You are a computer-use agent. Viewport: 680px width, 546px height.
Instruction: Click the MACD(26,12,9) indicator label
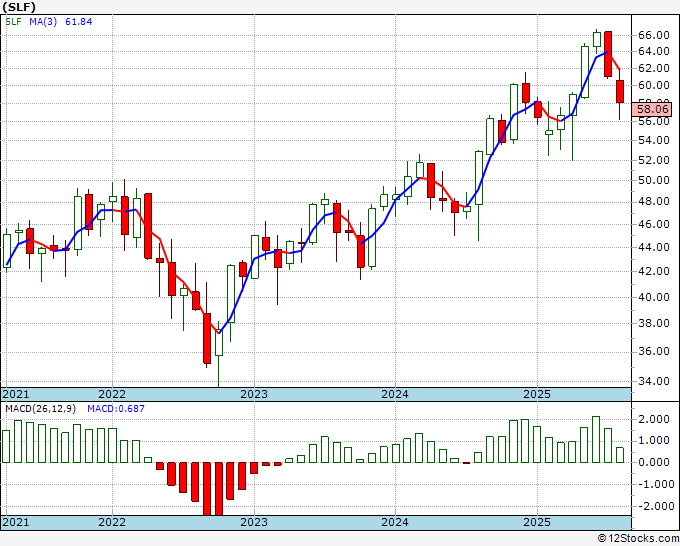coord(40,409)
